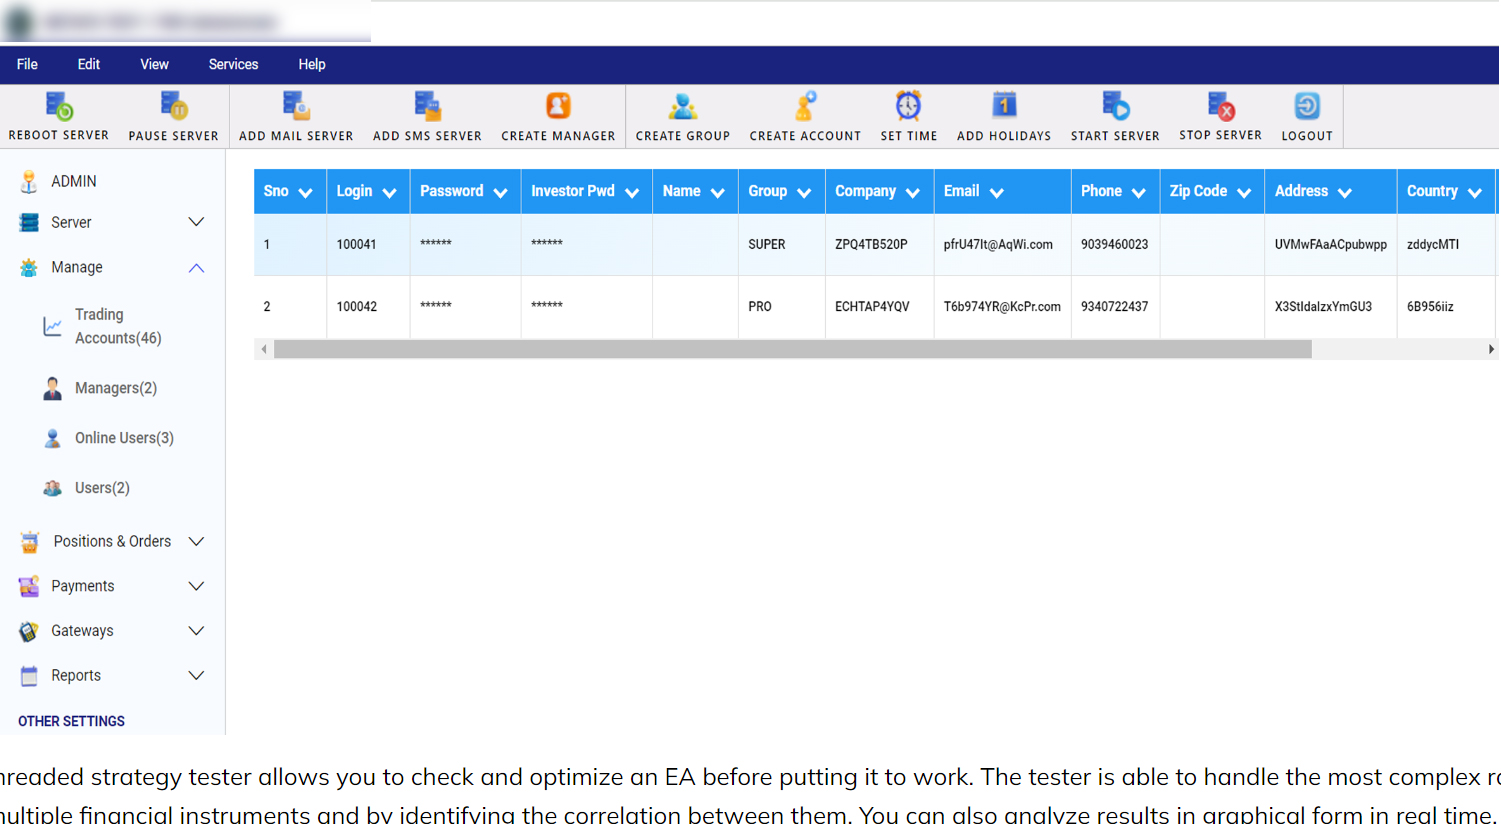
Task: Click the Set Time clock icon
Action: click(x=908, y=104)
